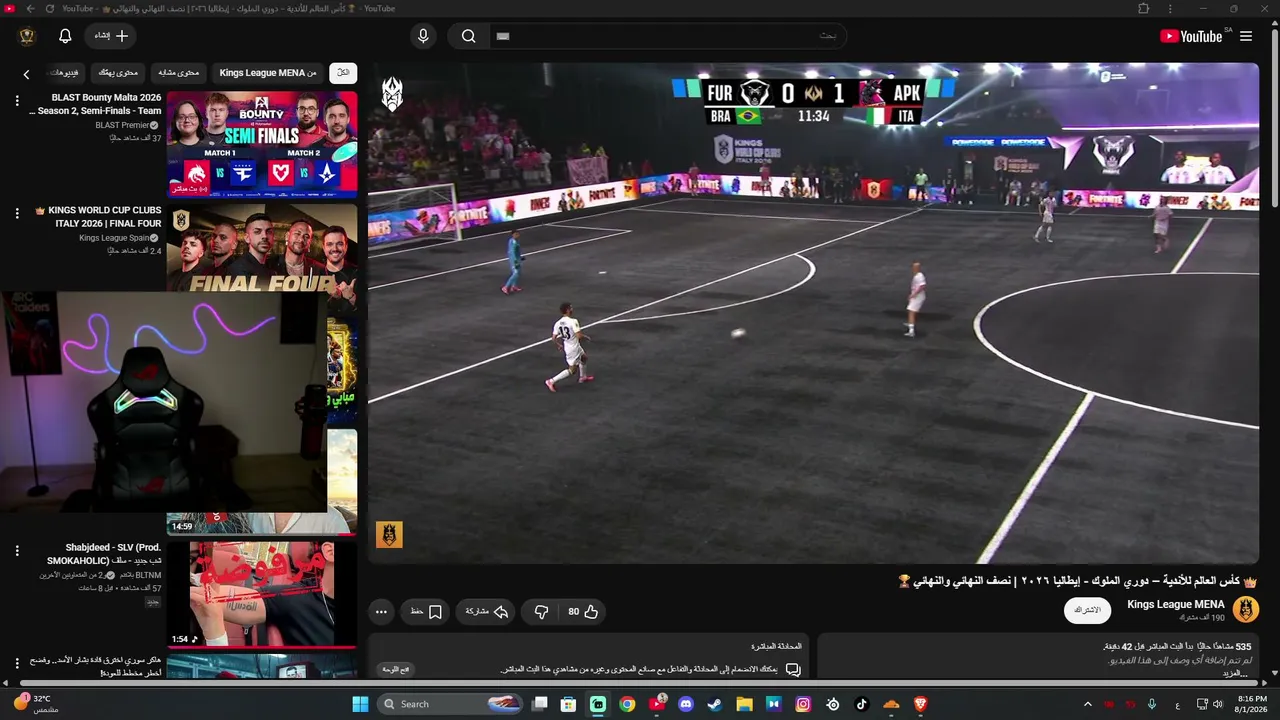Select the partially hidden videos chip
The height and width of the screenshot is (720, 1280).
64,73
